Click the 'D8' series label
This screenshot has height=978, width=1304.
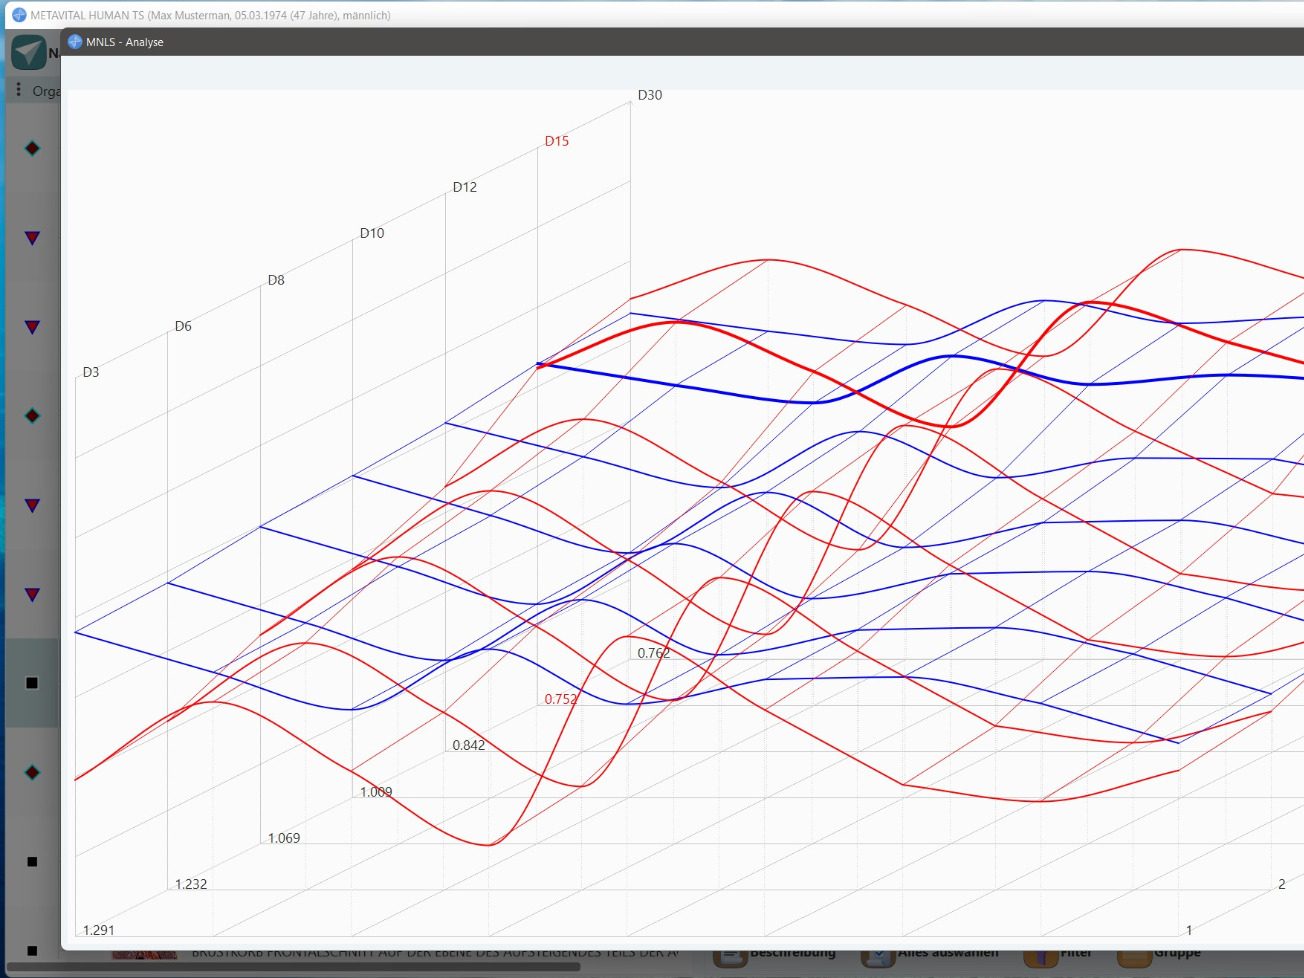(x=276, y=280)
